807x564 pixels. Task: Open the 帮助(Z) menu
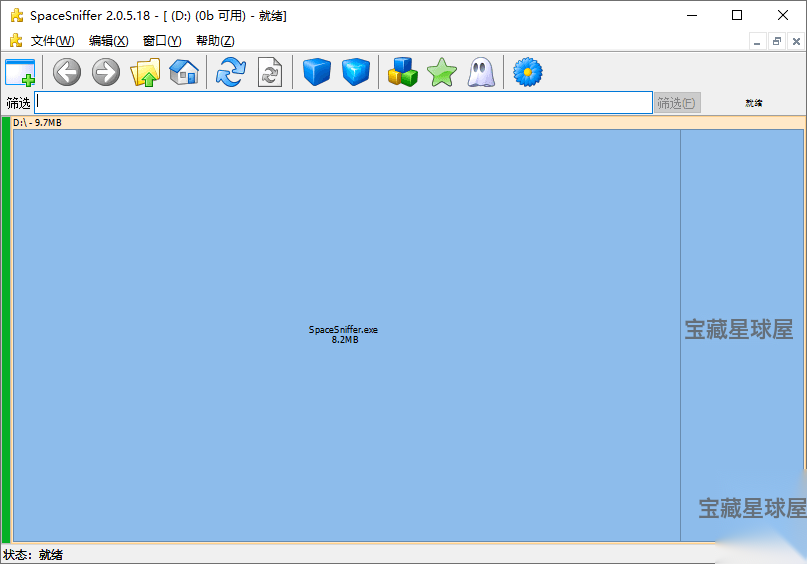(x=215, y=41)
